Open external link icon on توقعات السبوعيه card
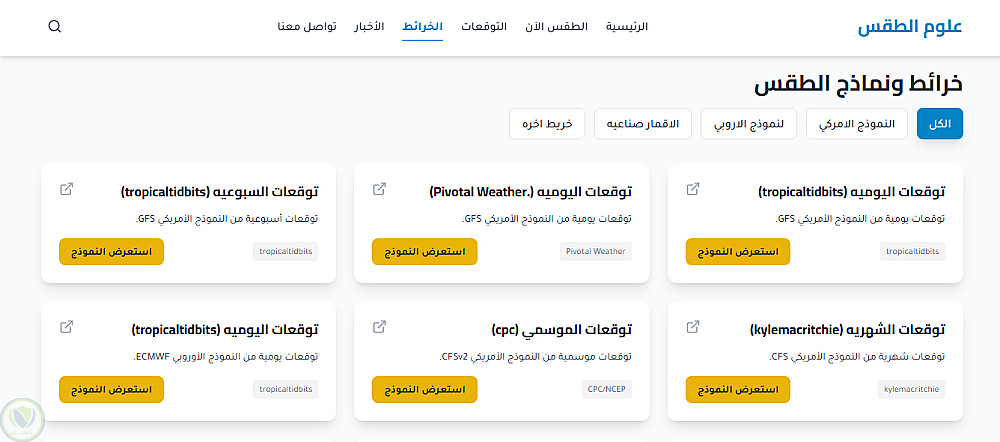Image resolution: width=1000 pixels, height=442 pixels. 67,189
